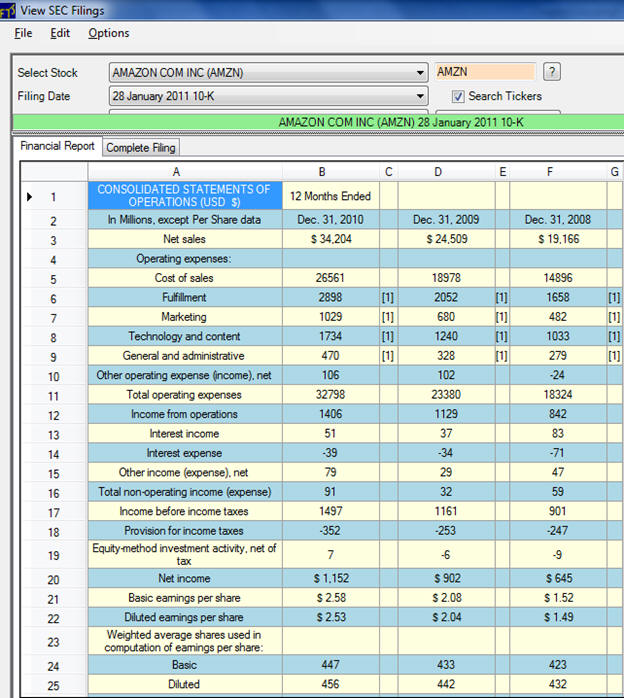Click the '12 Months Ended' cell

pos(331,196)
